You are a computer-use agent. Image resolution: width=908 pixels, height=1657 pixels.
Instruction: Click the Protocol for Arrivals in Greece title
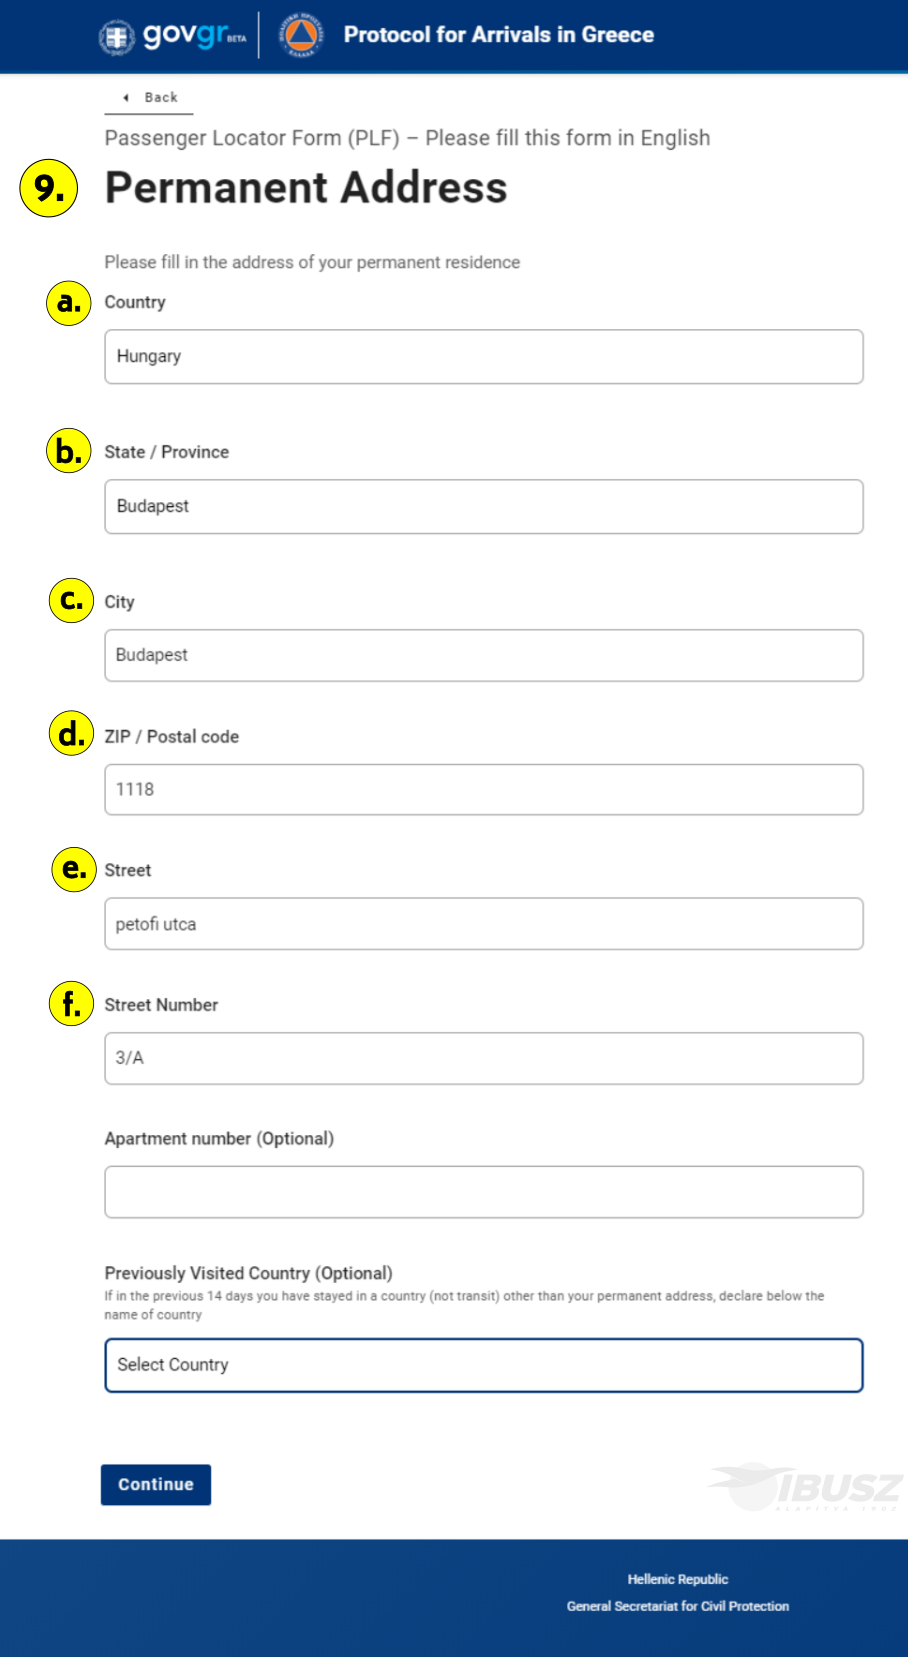pos(499,35)
